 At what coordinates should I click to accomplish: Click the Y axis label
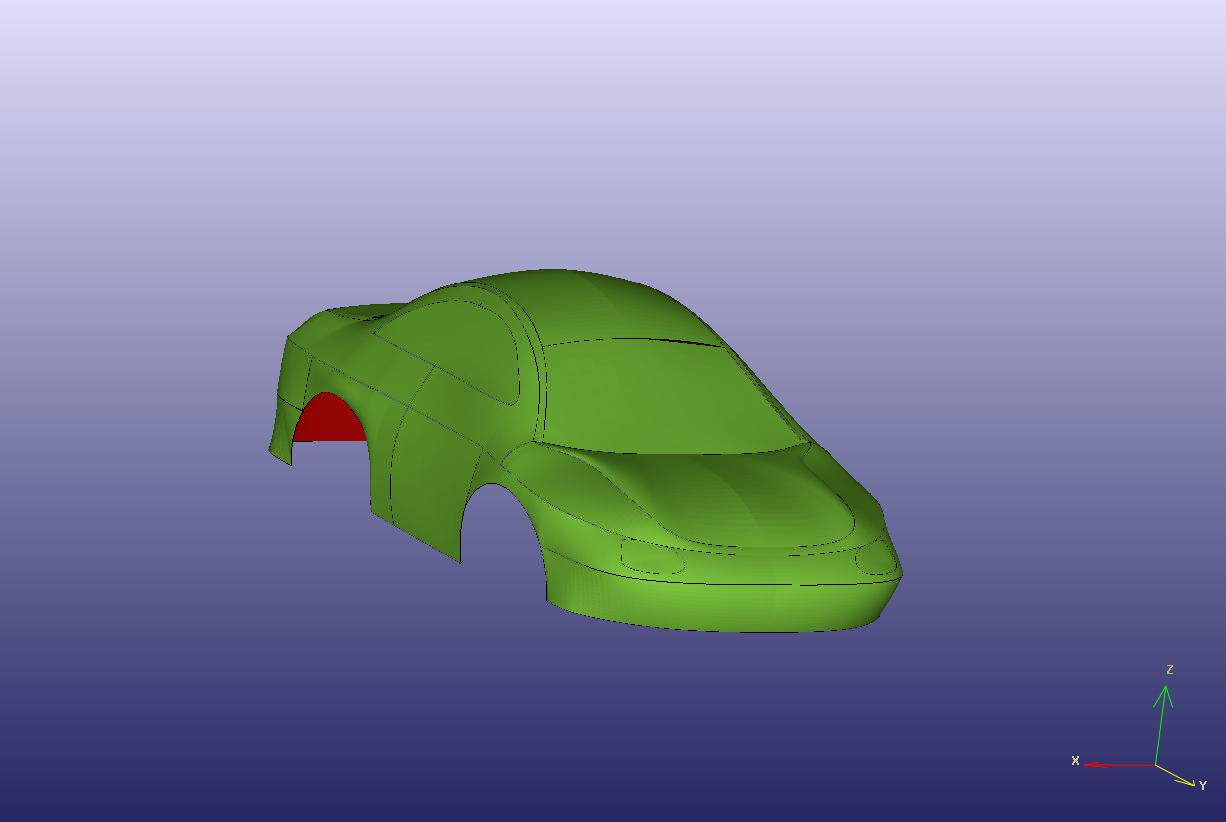point(1203,786)
